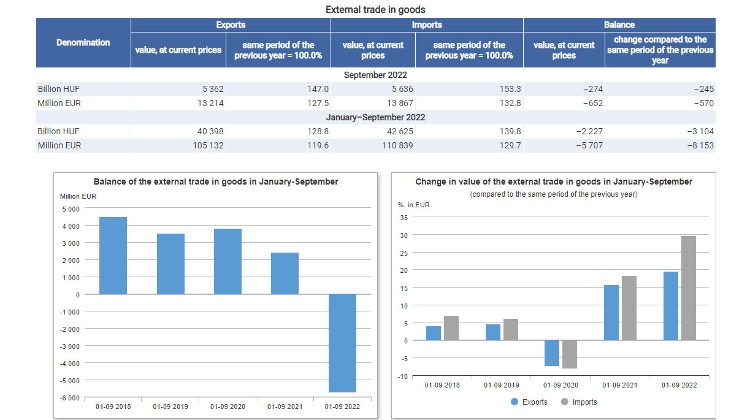Select the 01-09 2021 balance bar

click(x=285, y=273)
